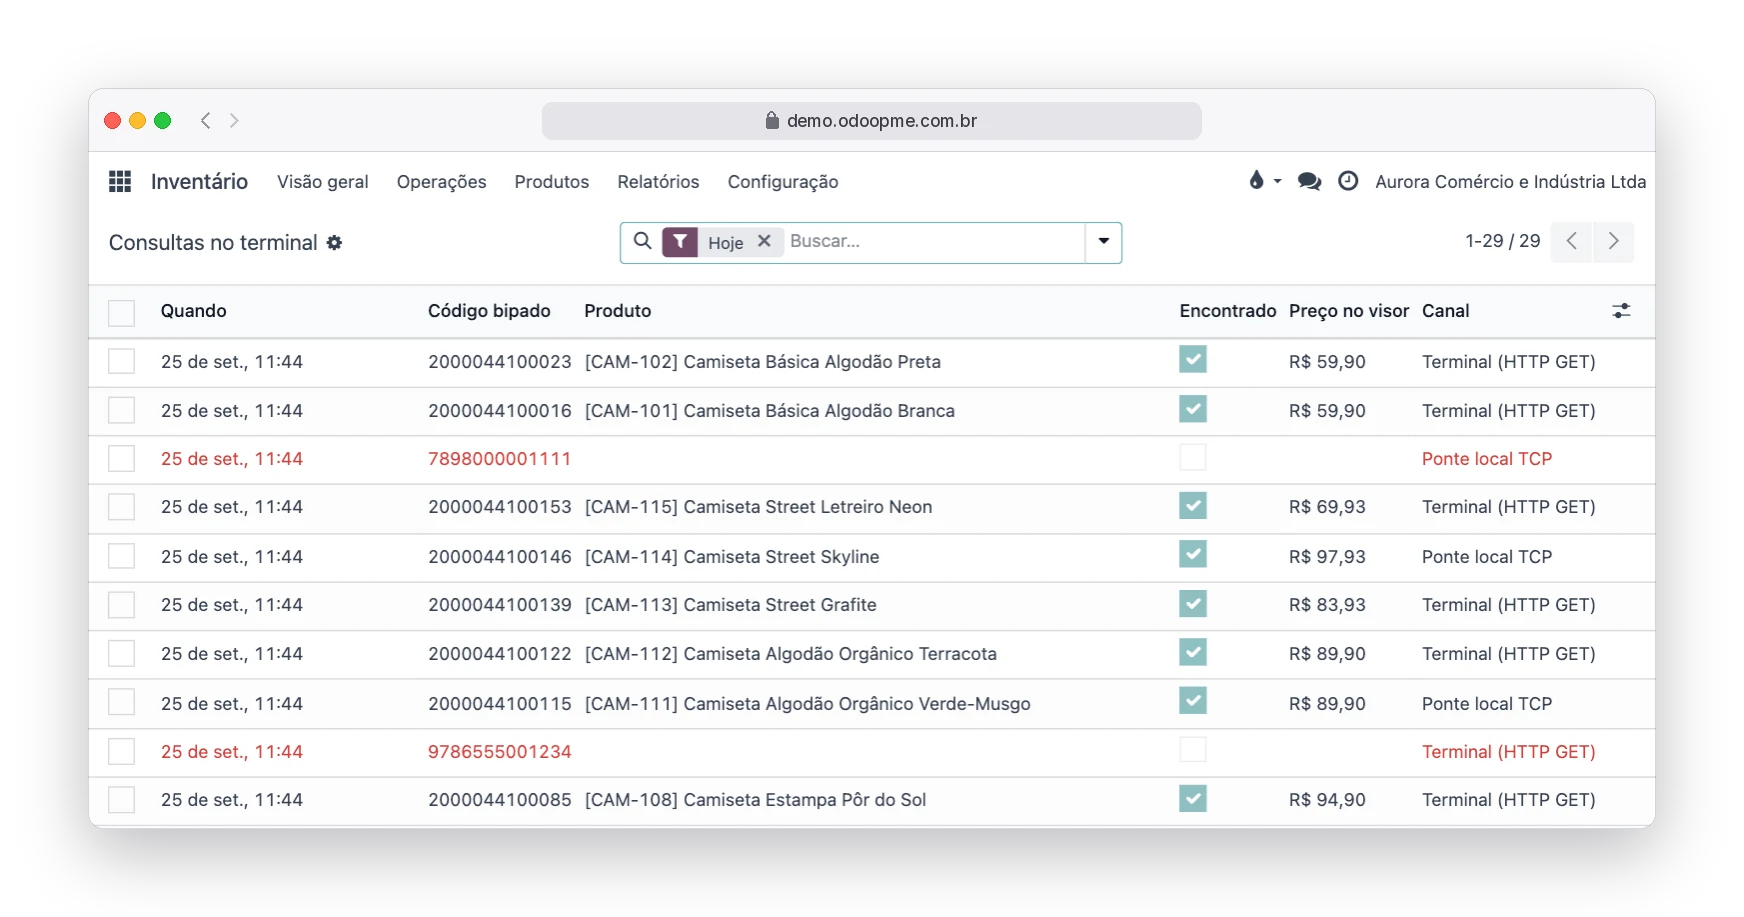This screenshot has width=1744, height=917.
Task: Expand the search options dropdown arrow
Action: click(1104, 242)
